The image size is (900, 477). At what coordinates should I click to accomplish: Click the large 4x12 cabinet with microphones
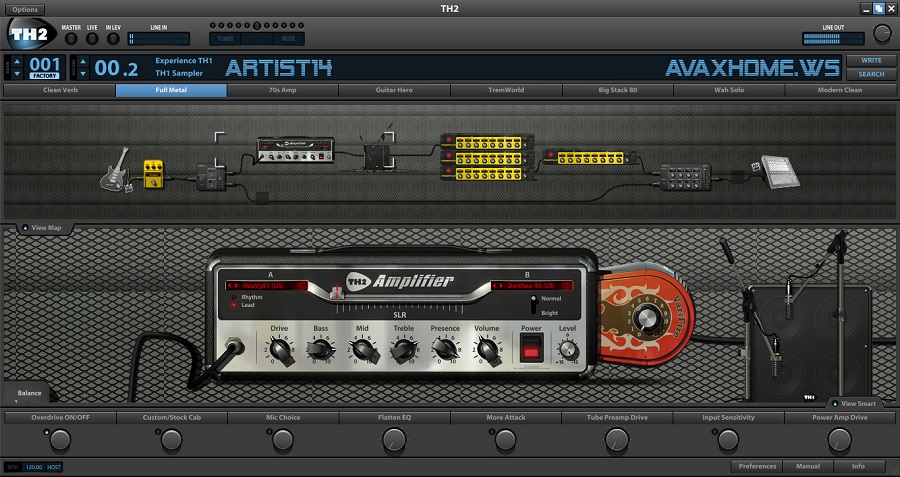pyautogui.click(x=809, y=343)
